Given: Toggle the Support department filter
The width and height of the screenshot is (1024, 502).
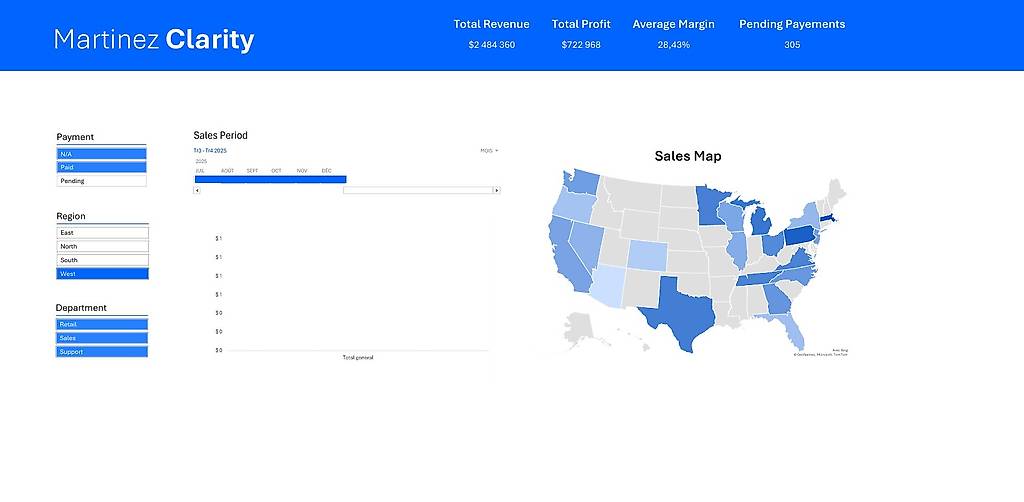Looking at the screenshot, I should pos(102,351).
